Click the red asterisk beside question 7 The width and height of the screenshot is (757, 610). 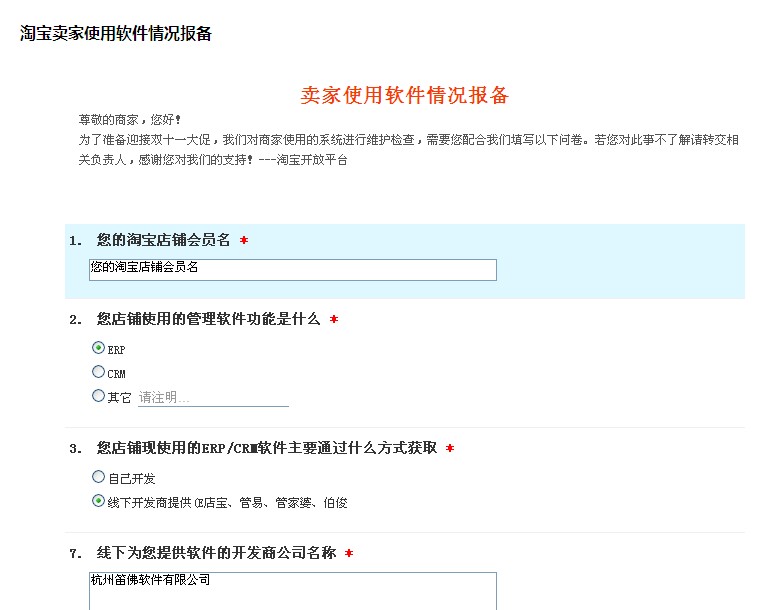[x=348, y=553]
